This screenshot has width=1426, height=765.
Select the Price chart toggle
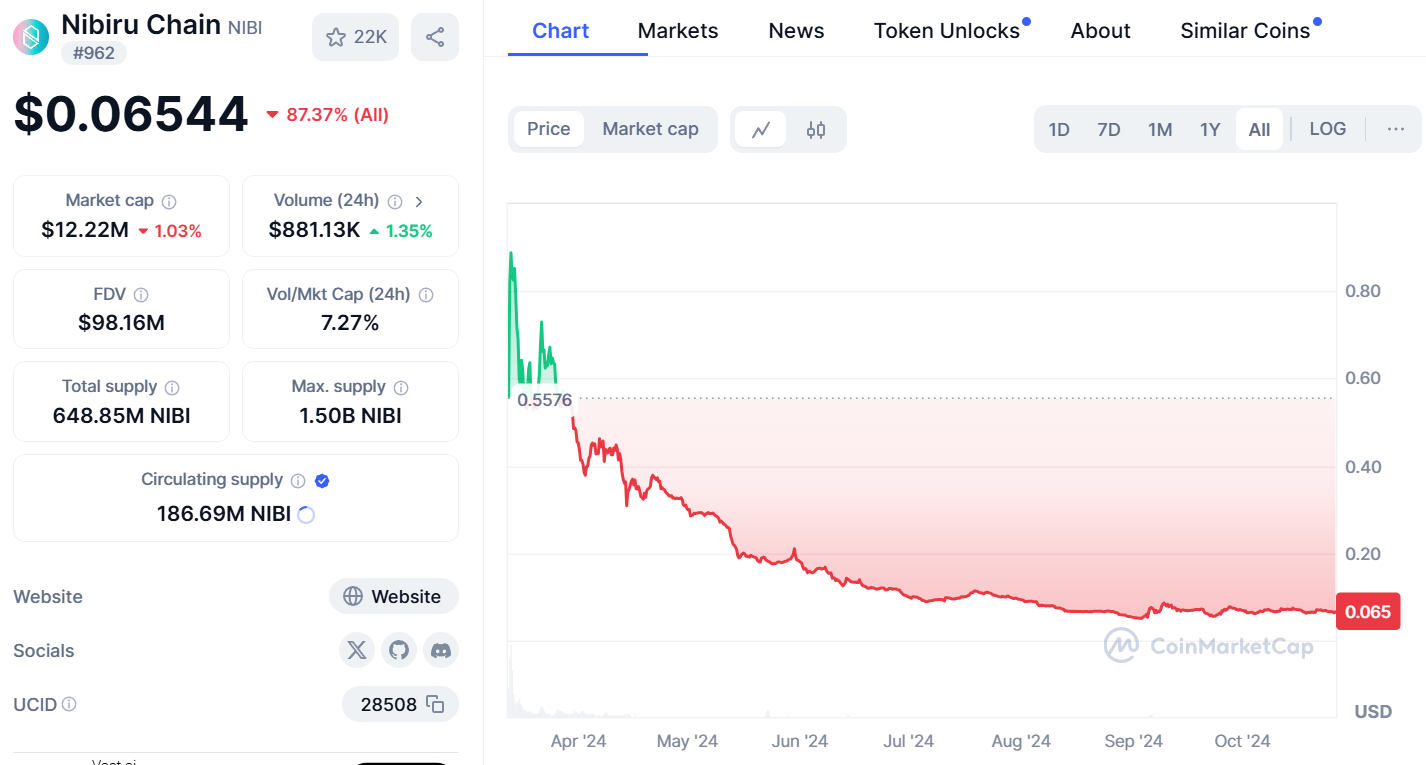click(548, 129)
